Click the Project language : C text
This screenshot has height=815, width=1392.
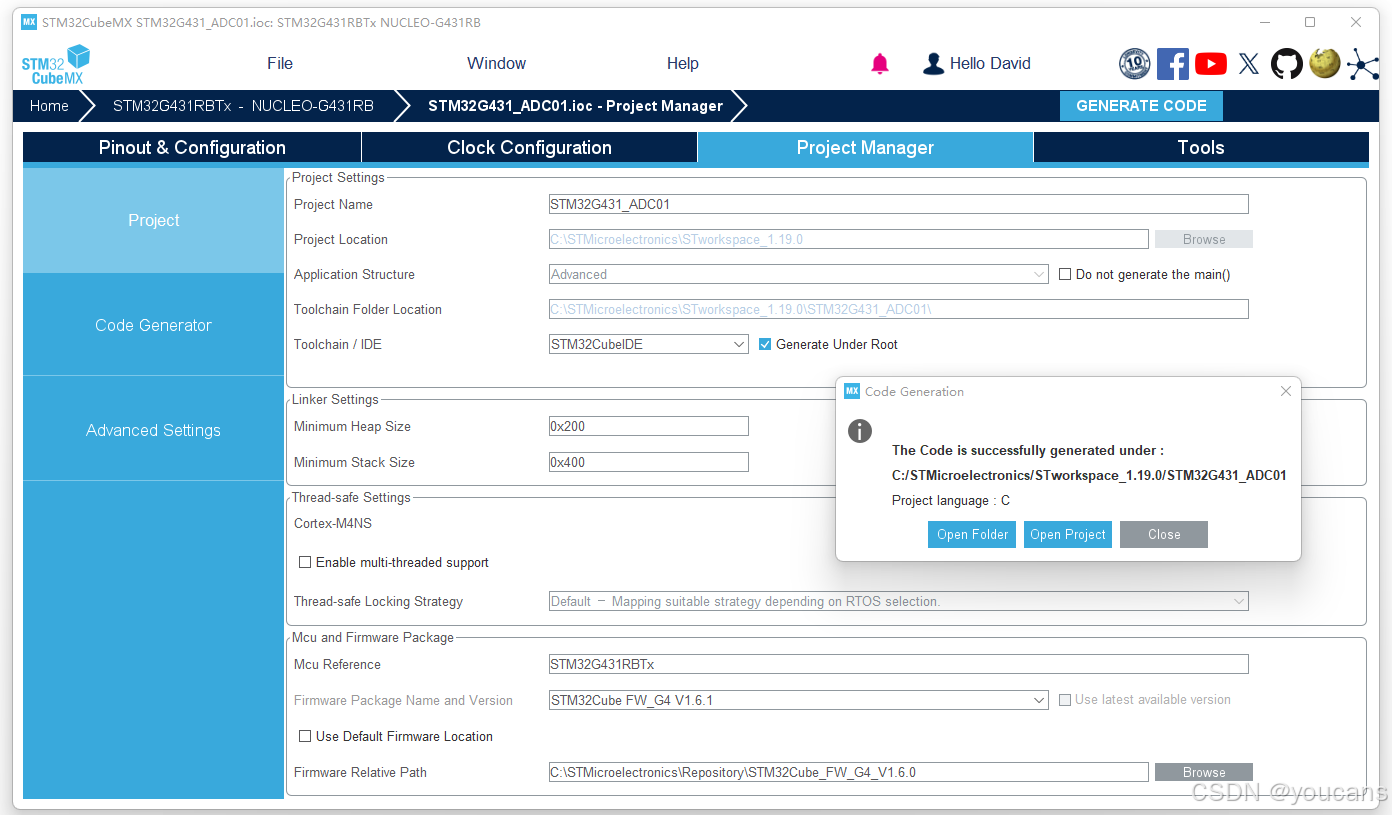coord(951,501)
